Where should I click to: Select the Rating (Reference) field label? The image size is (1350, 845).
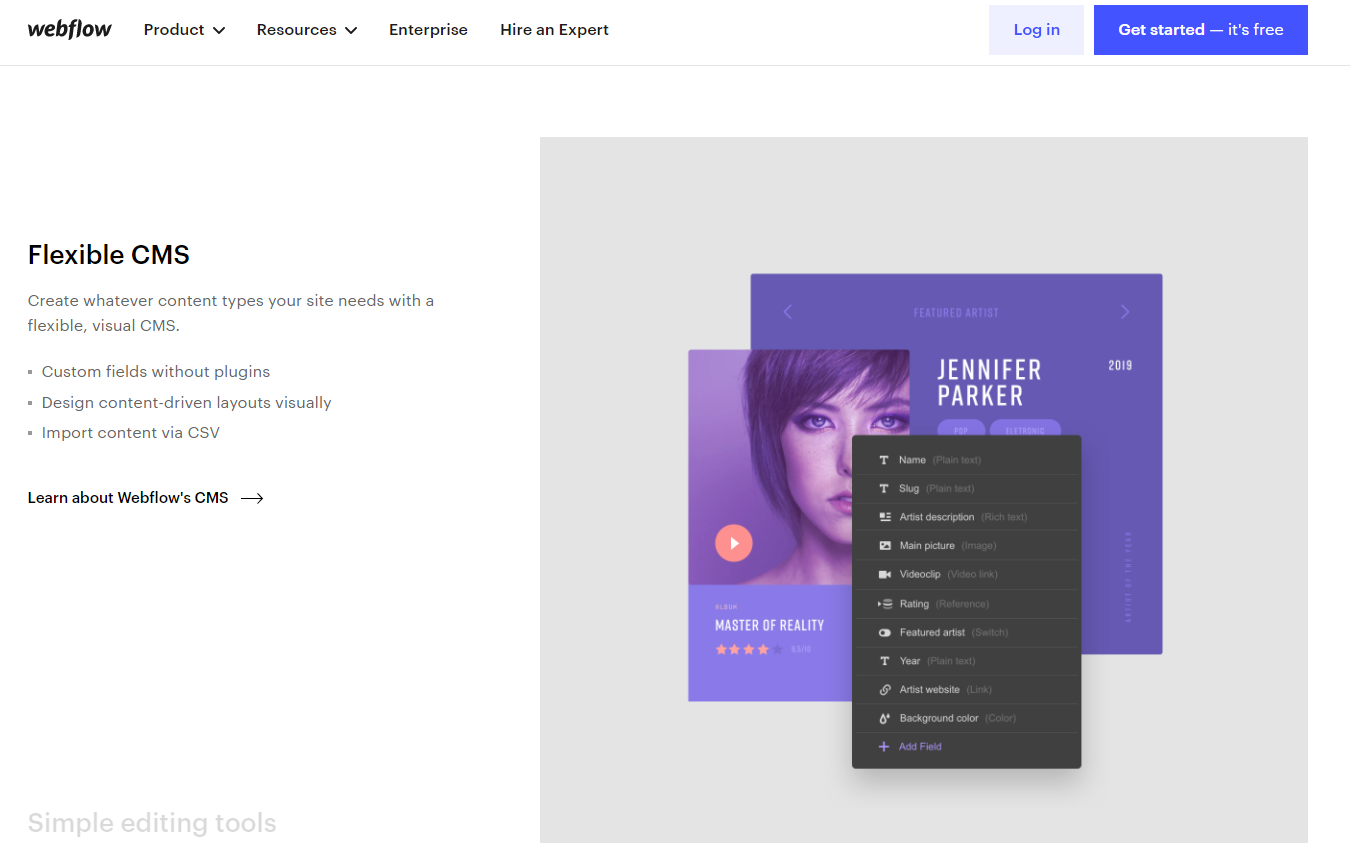(x=944, y=604)
